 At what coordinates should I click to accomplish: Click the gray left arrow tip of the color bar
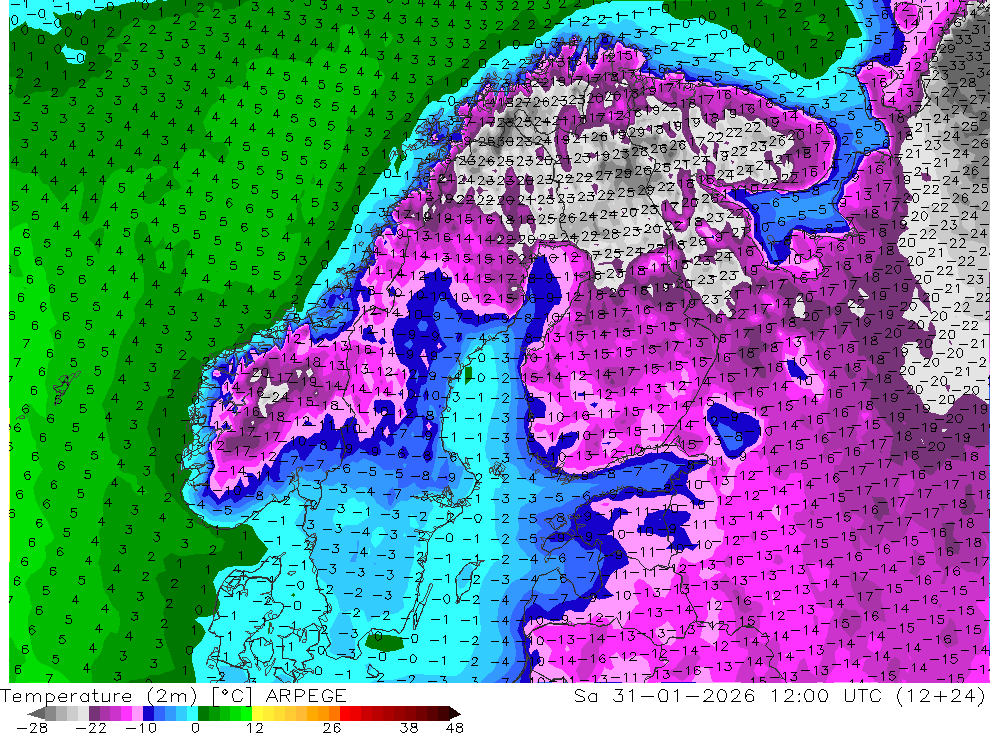coord(36,713)
